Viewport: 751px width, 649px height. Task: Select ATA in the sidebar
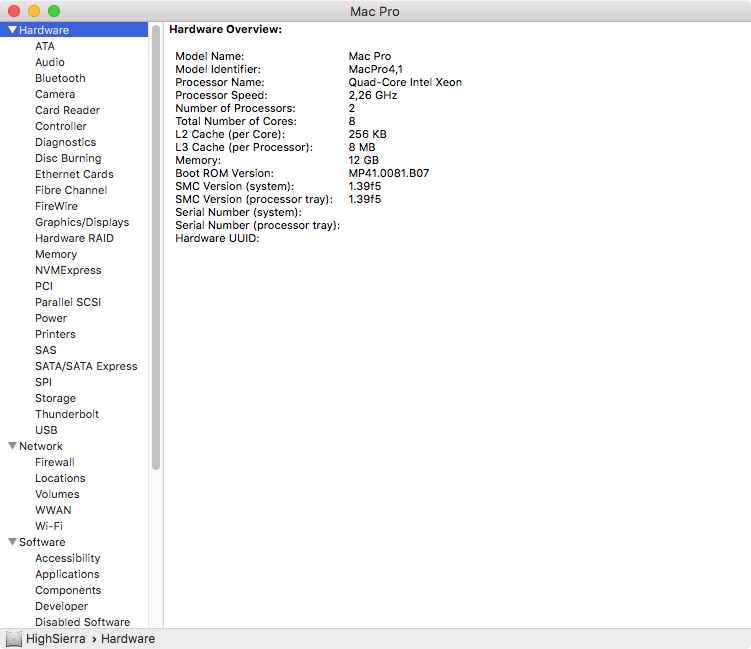point(45,46)
